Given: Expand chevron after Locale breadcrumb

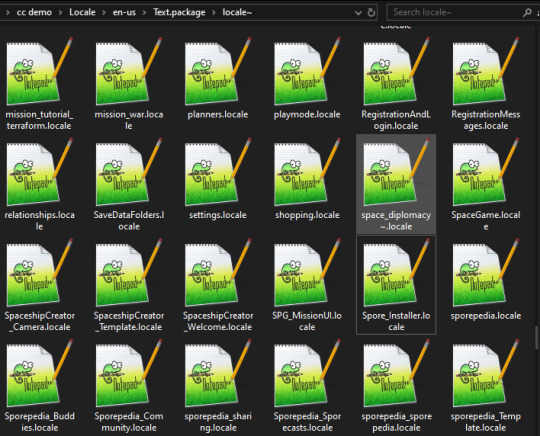Looking at the screenshot, I should click(104, 13).
